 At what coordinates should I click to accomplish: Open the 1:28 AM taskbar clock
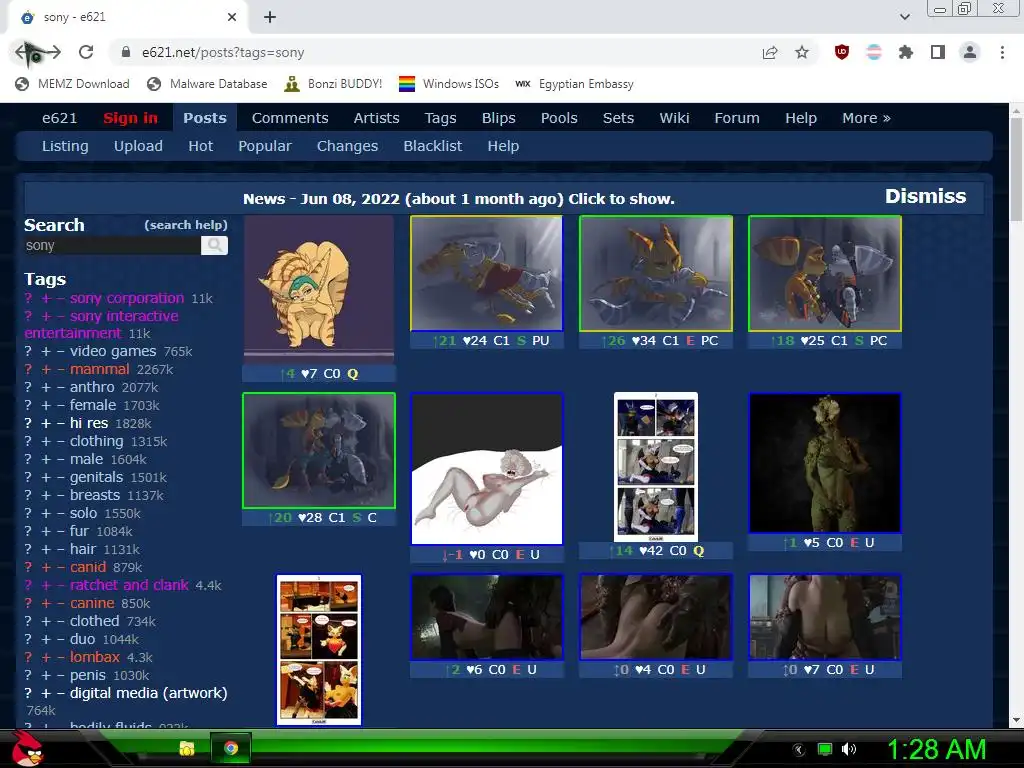(x=936, y=749)
